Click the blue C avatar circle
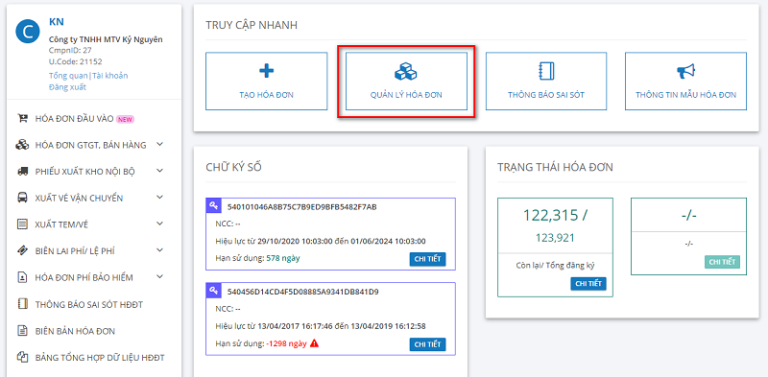 click(x=28, y=31)
